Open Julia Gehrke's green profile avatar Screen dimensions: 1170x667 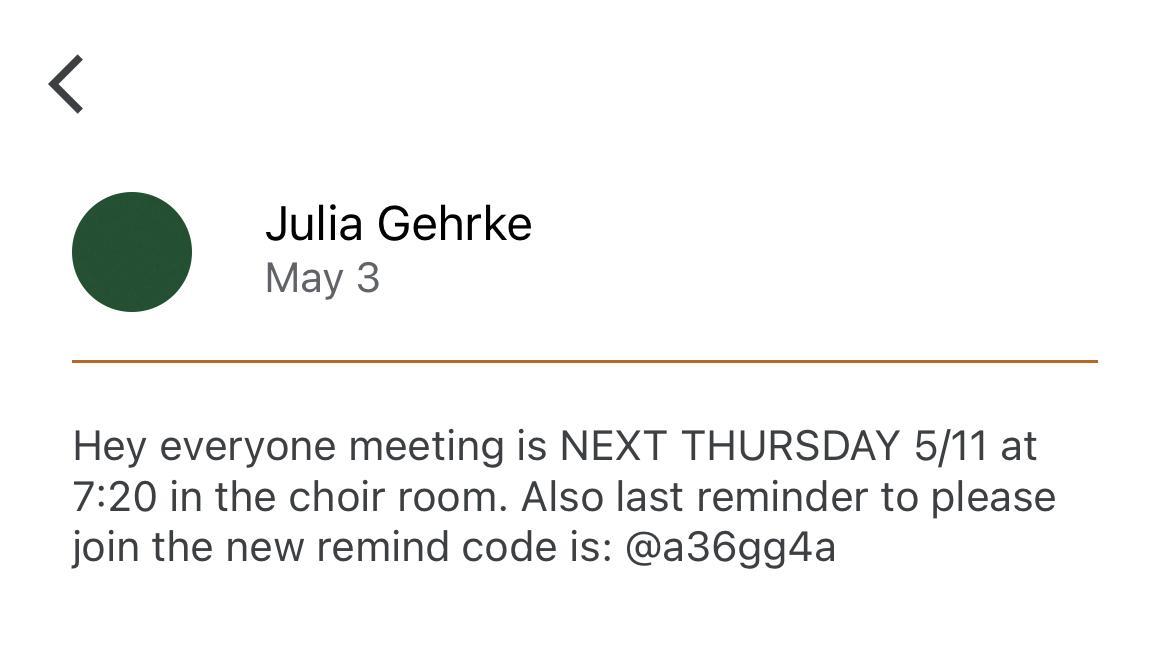(132, 252)
